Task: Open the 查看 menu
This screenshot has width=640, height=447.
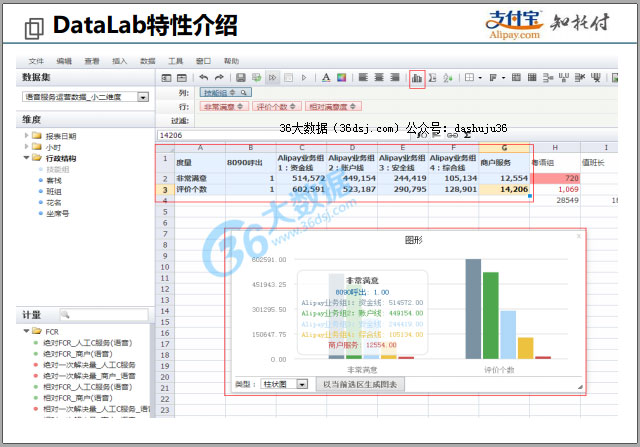Action: (92, 61)
